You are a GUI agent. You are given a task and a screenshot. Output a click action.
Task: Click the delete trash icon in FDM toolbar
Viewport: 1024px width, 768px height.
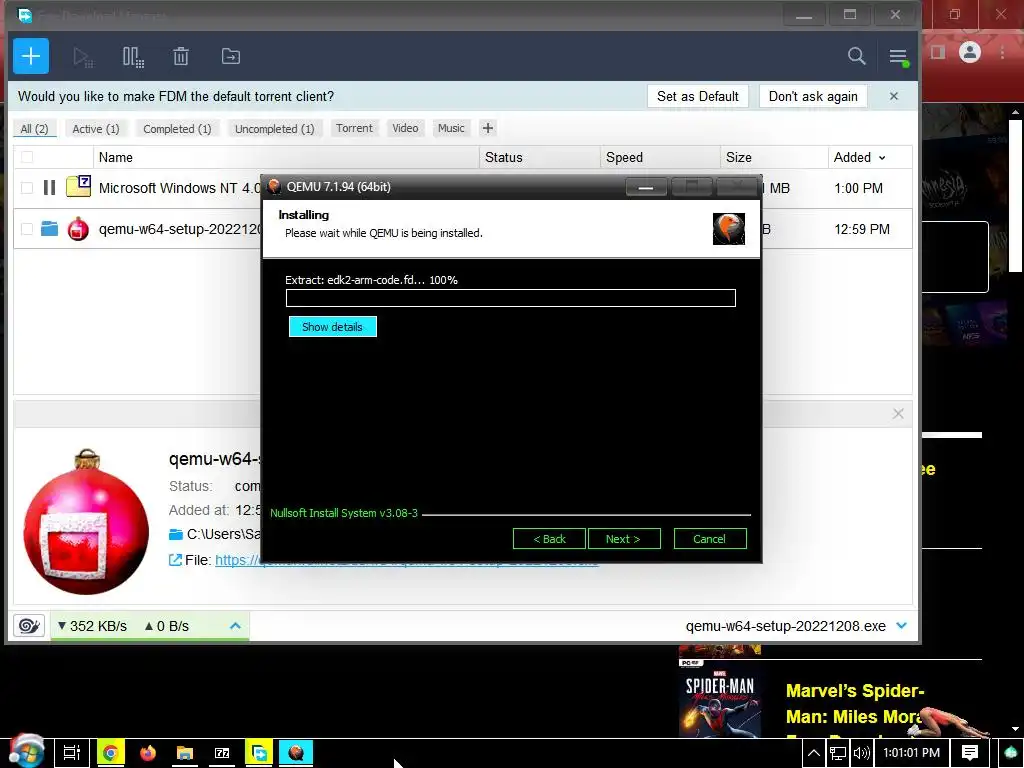click(181, 56)
